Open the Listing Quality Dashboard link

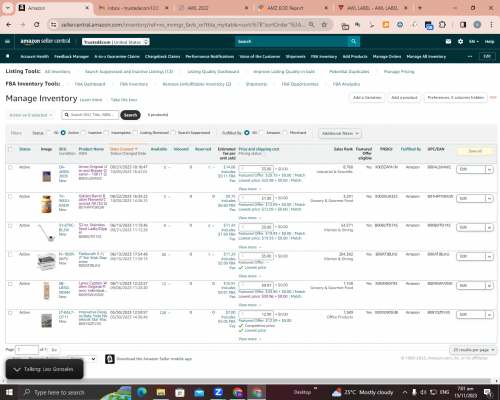coord(213,72)
